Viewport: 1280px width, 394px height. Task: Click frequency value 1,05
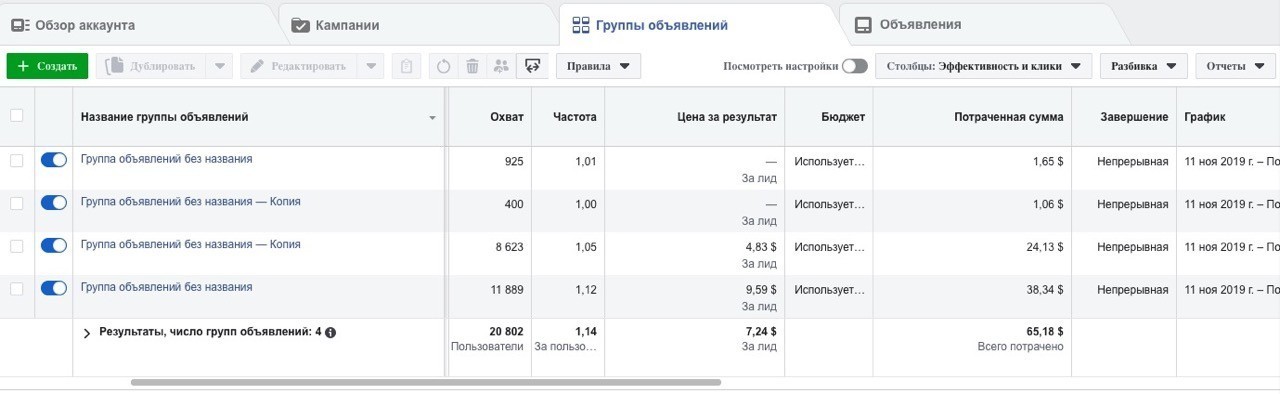click(x=586, y=246)
